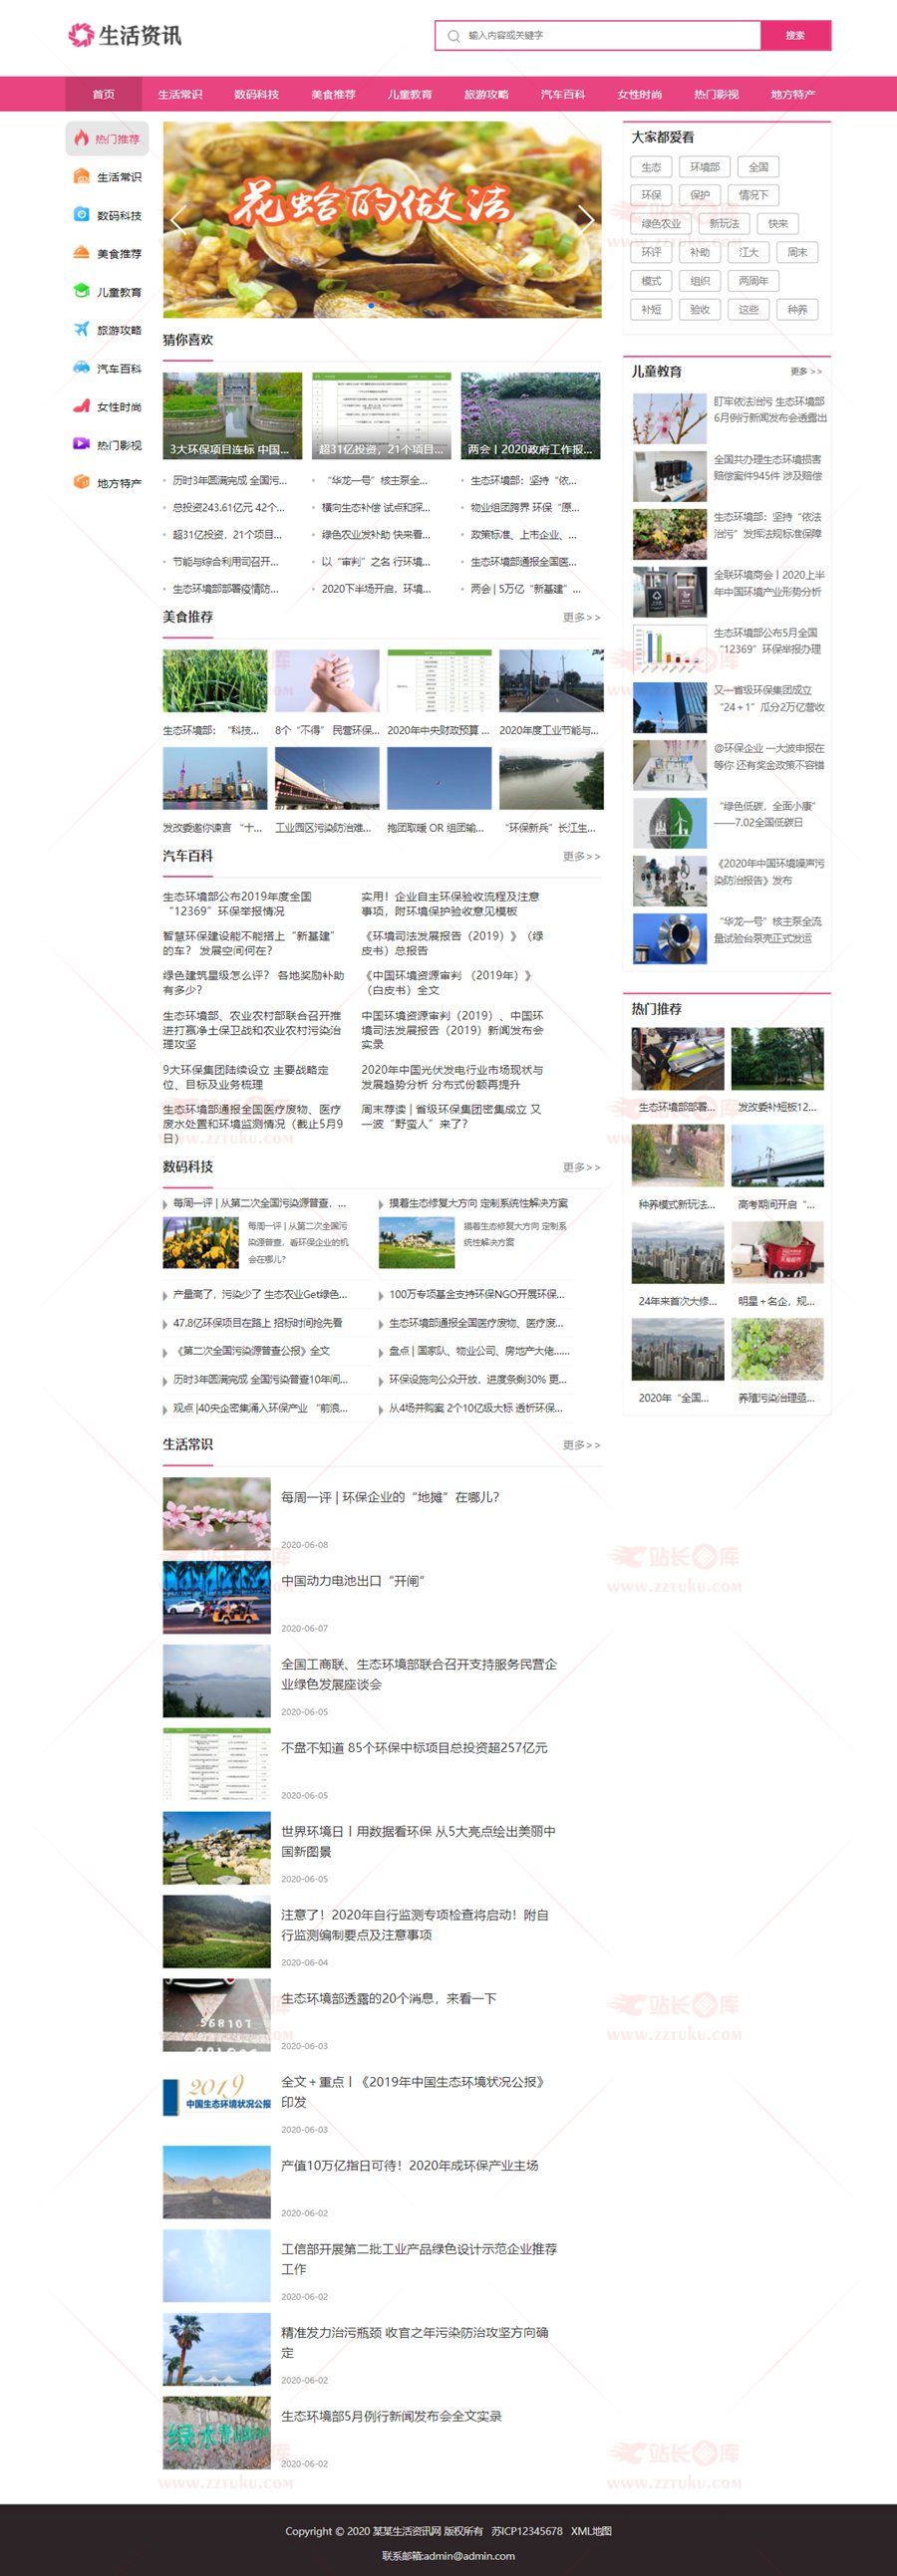Click the 生活常识 sidebar house icon

[x=81, y=177]
